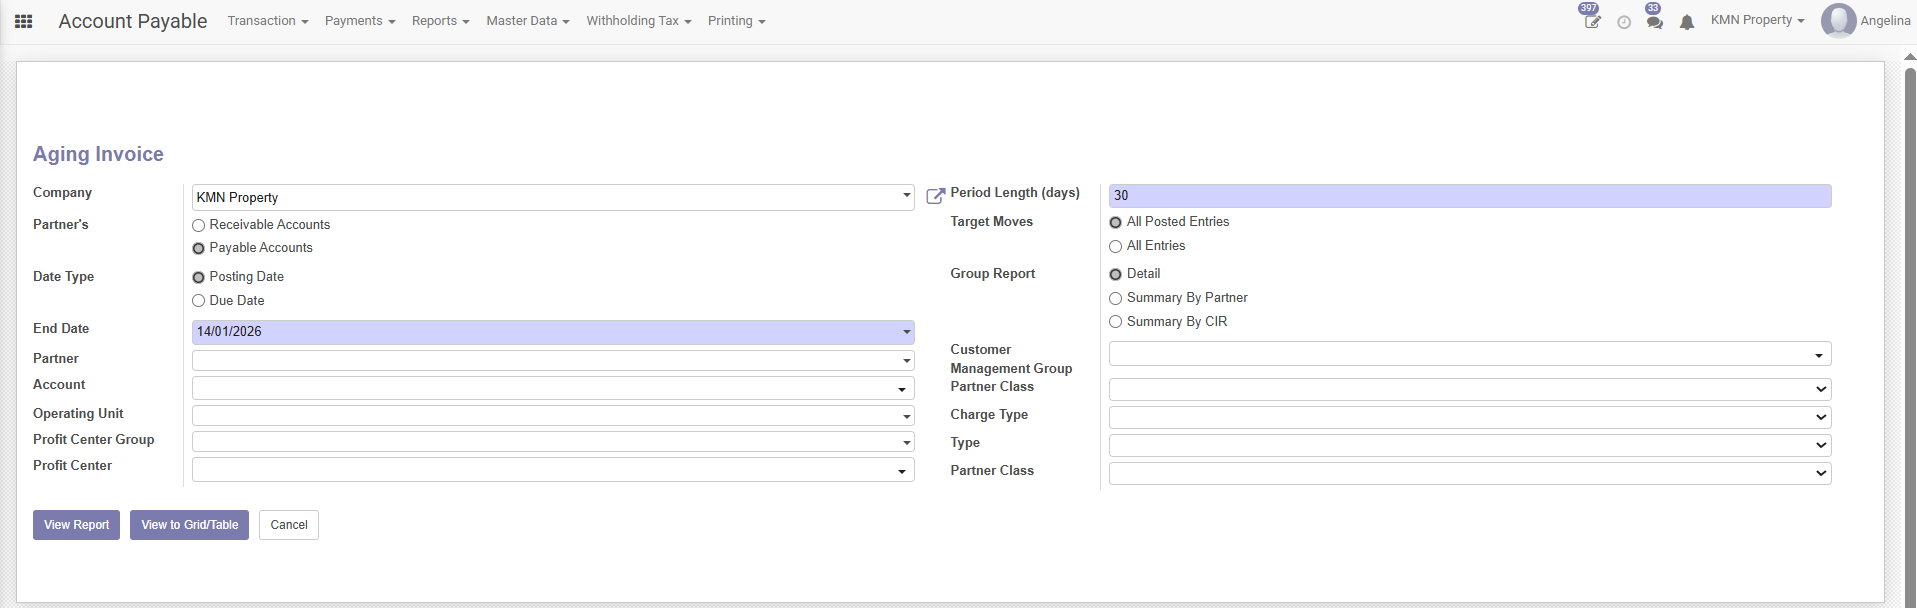The width and height of the screenshot is (1917, 608).
Task: Click the View to Grid/Table button
Action: pyautogui.click(x=189, y=525)
